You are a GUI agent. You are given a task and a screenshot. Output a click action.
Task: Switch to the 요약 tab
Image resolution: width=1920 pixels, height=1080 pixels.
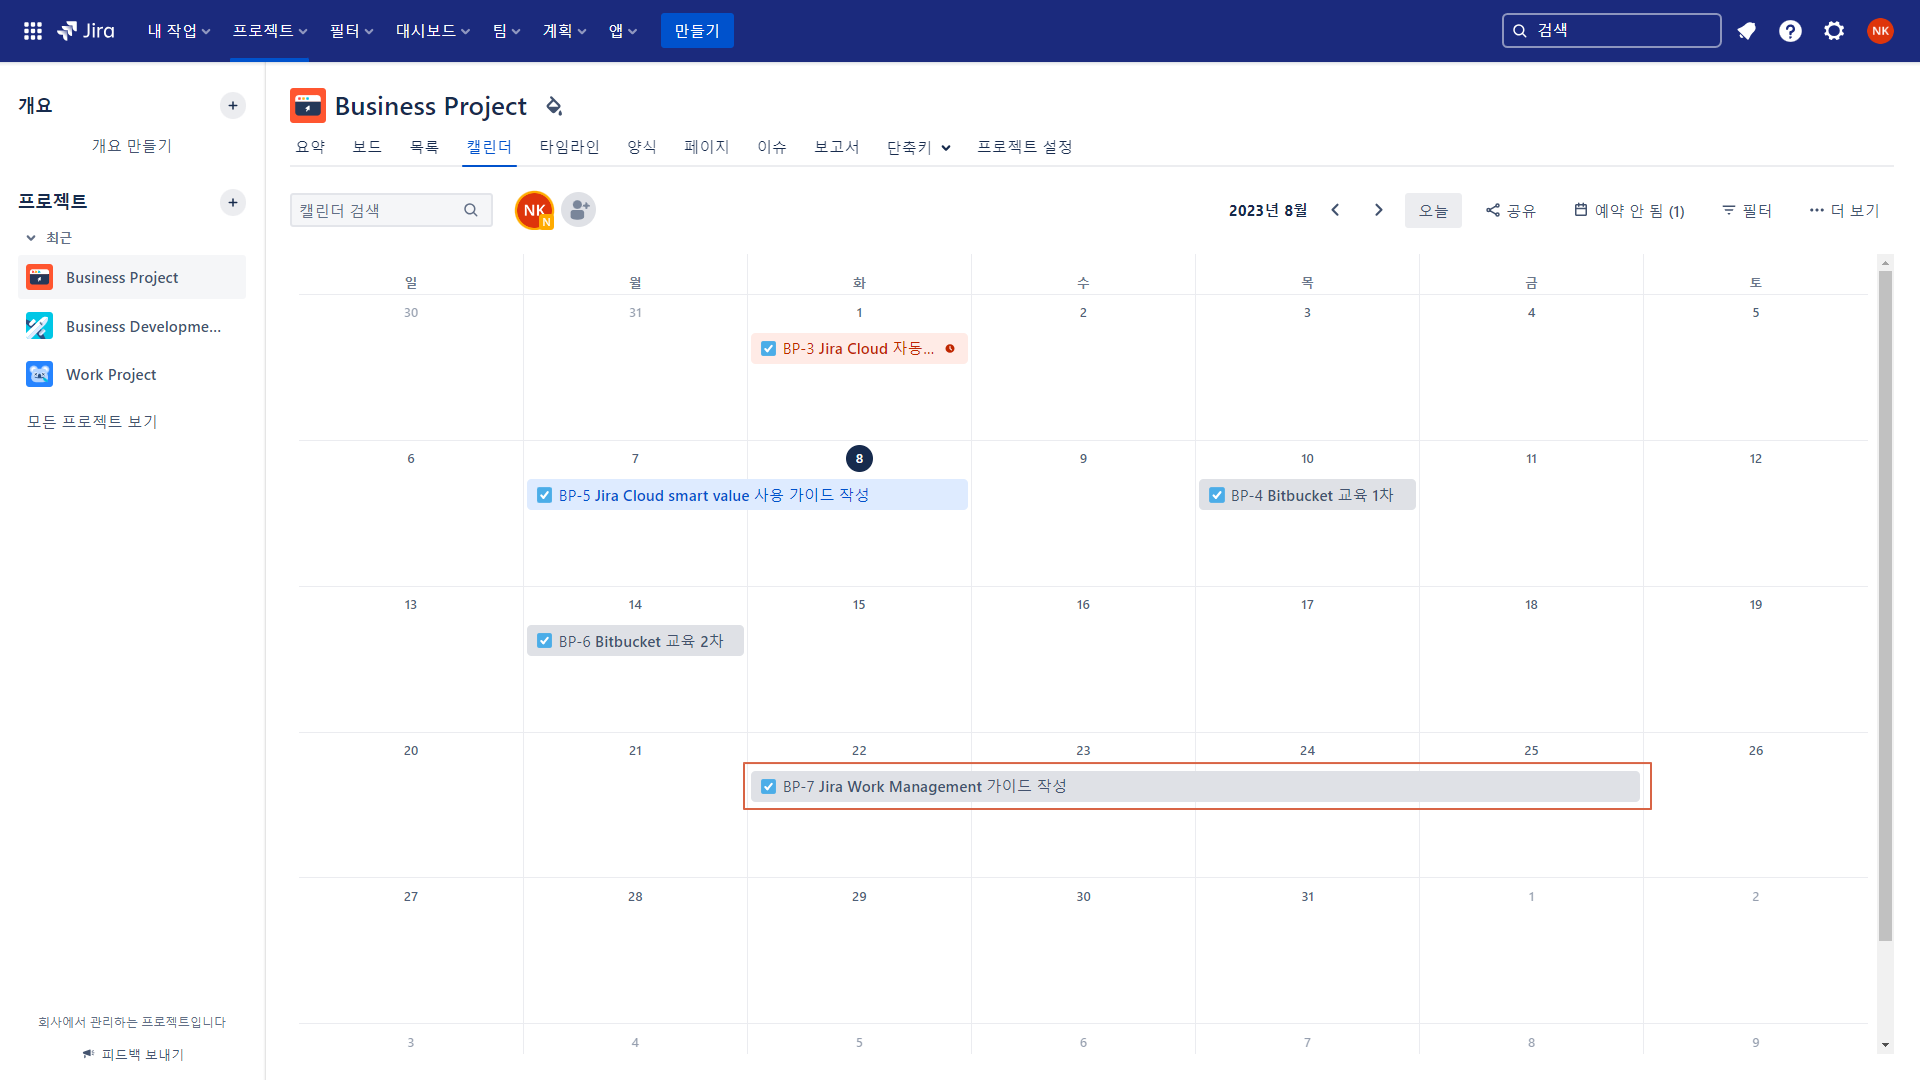coord(310,147)
